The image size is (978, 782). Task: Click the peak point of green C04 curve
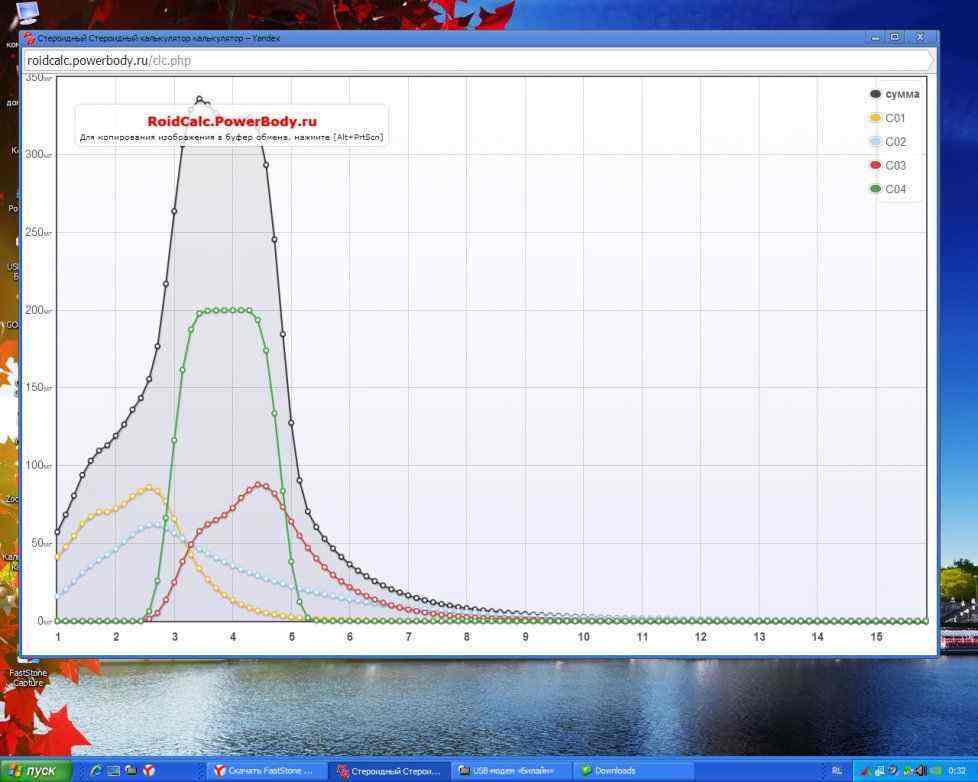point(233,310)
